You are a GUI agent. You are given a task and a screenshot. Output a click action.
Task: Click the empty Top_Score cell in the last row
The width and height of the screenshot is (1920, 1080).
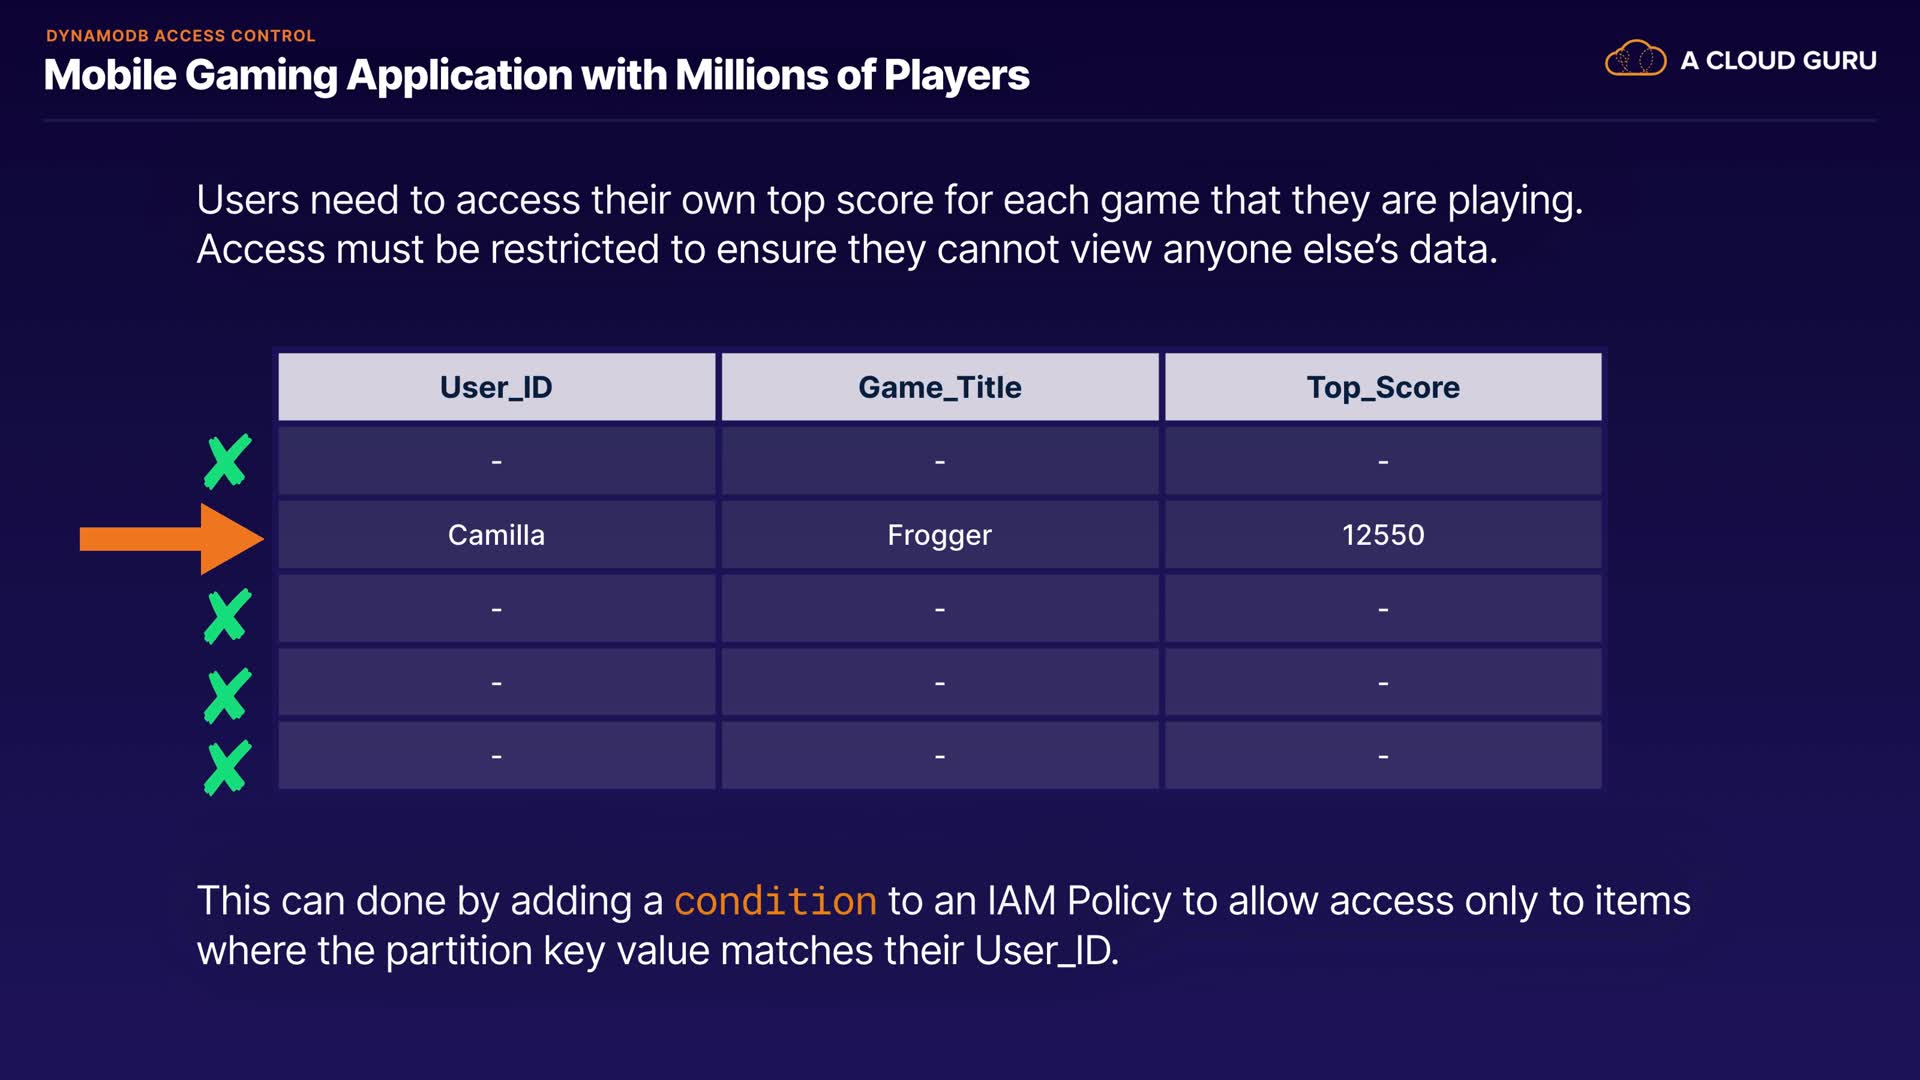[1383, 756]
